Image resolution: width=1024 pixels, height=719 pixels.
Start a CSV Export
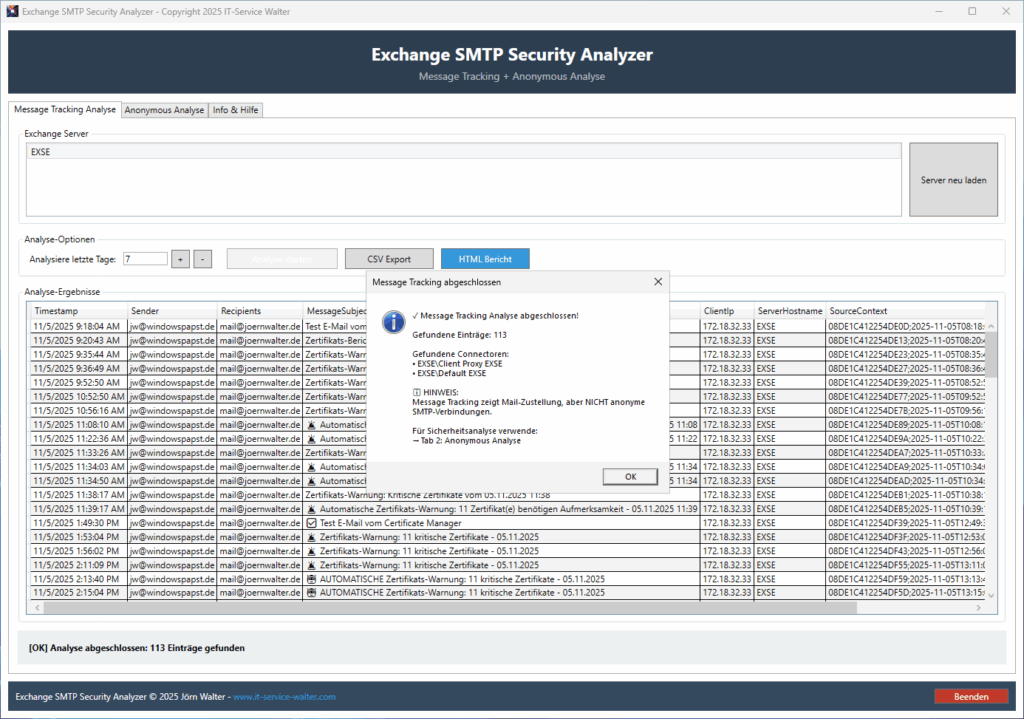[389, 258]
